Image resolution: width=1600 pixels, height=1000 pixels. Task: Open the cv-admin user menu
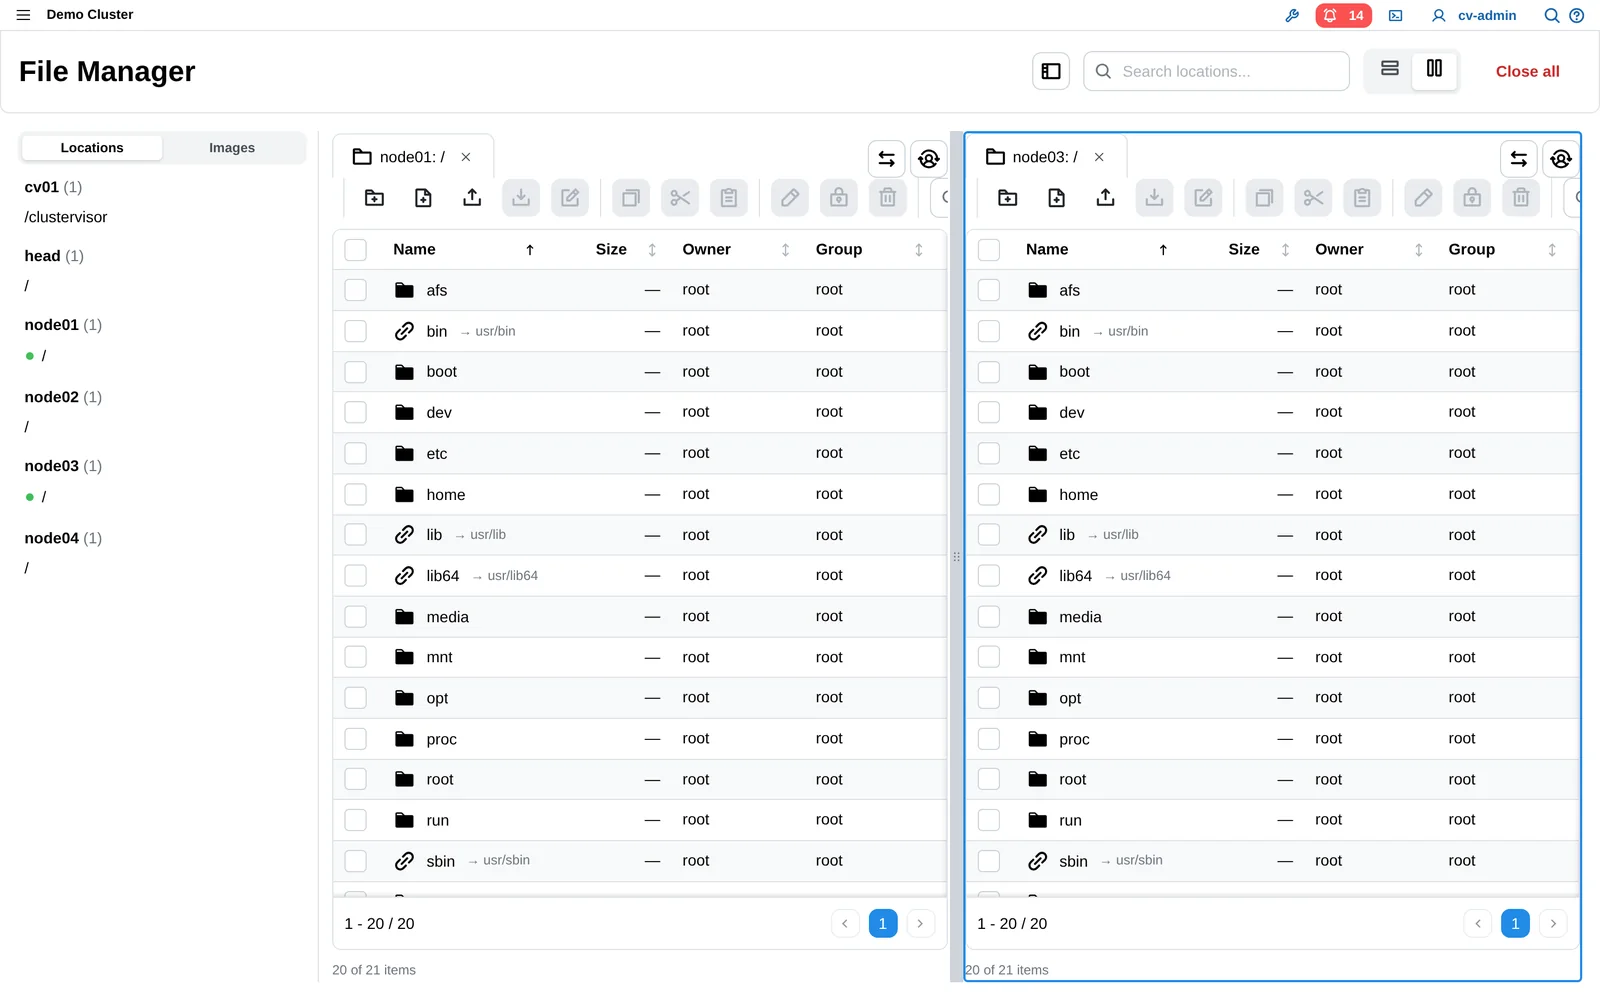(x=1474, y=15)
